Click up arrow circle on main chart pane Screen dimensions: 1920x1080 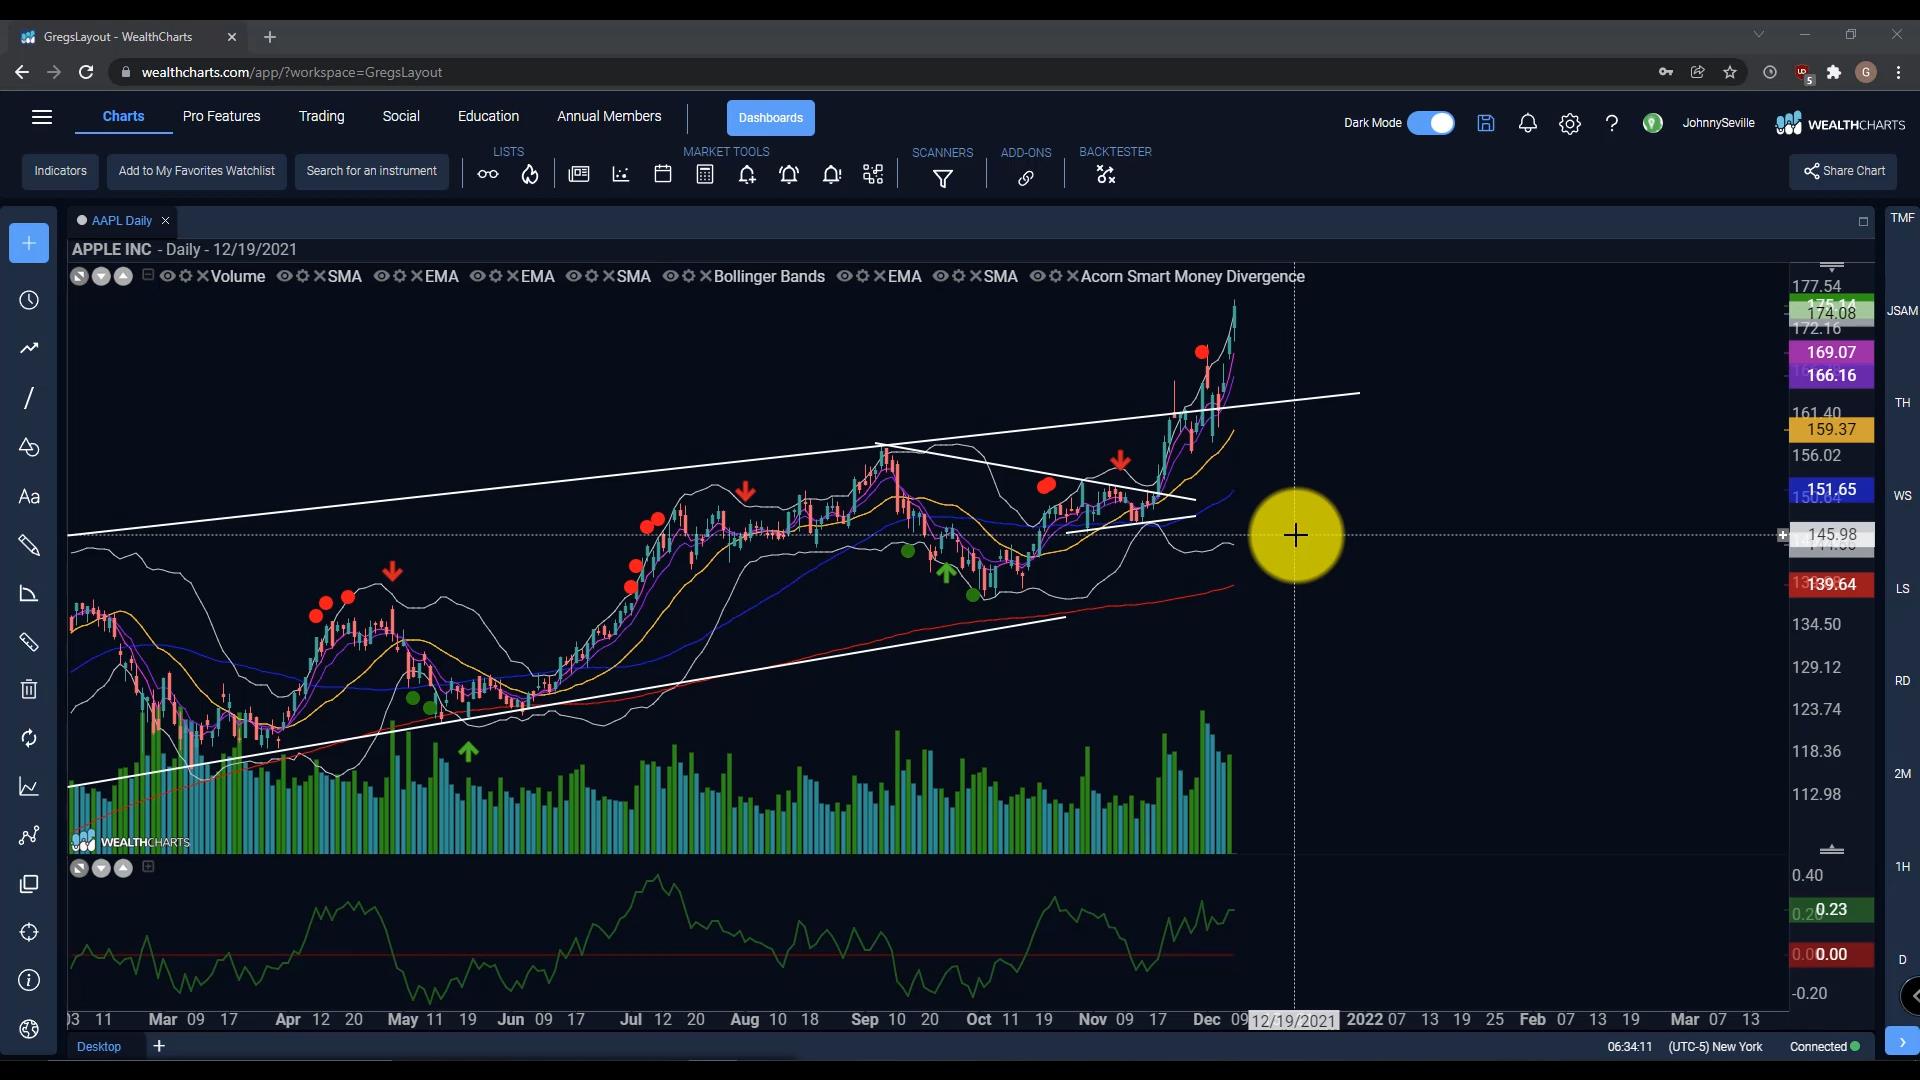123,276
